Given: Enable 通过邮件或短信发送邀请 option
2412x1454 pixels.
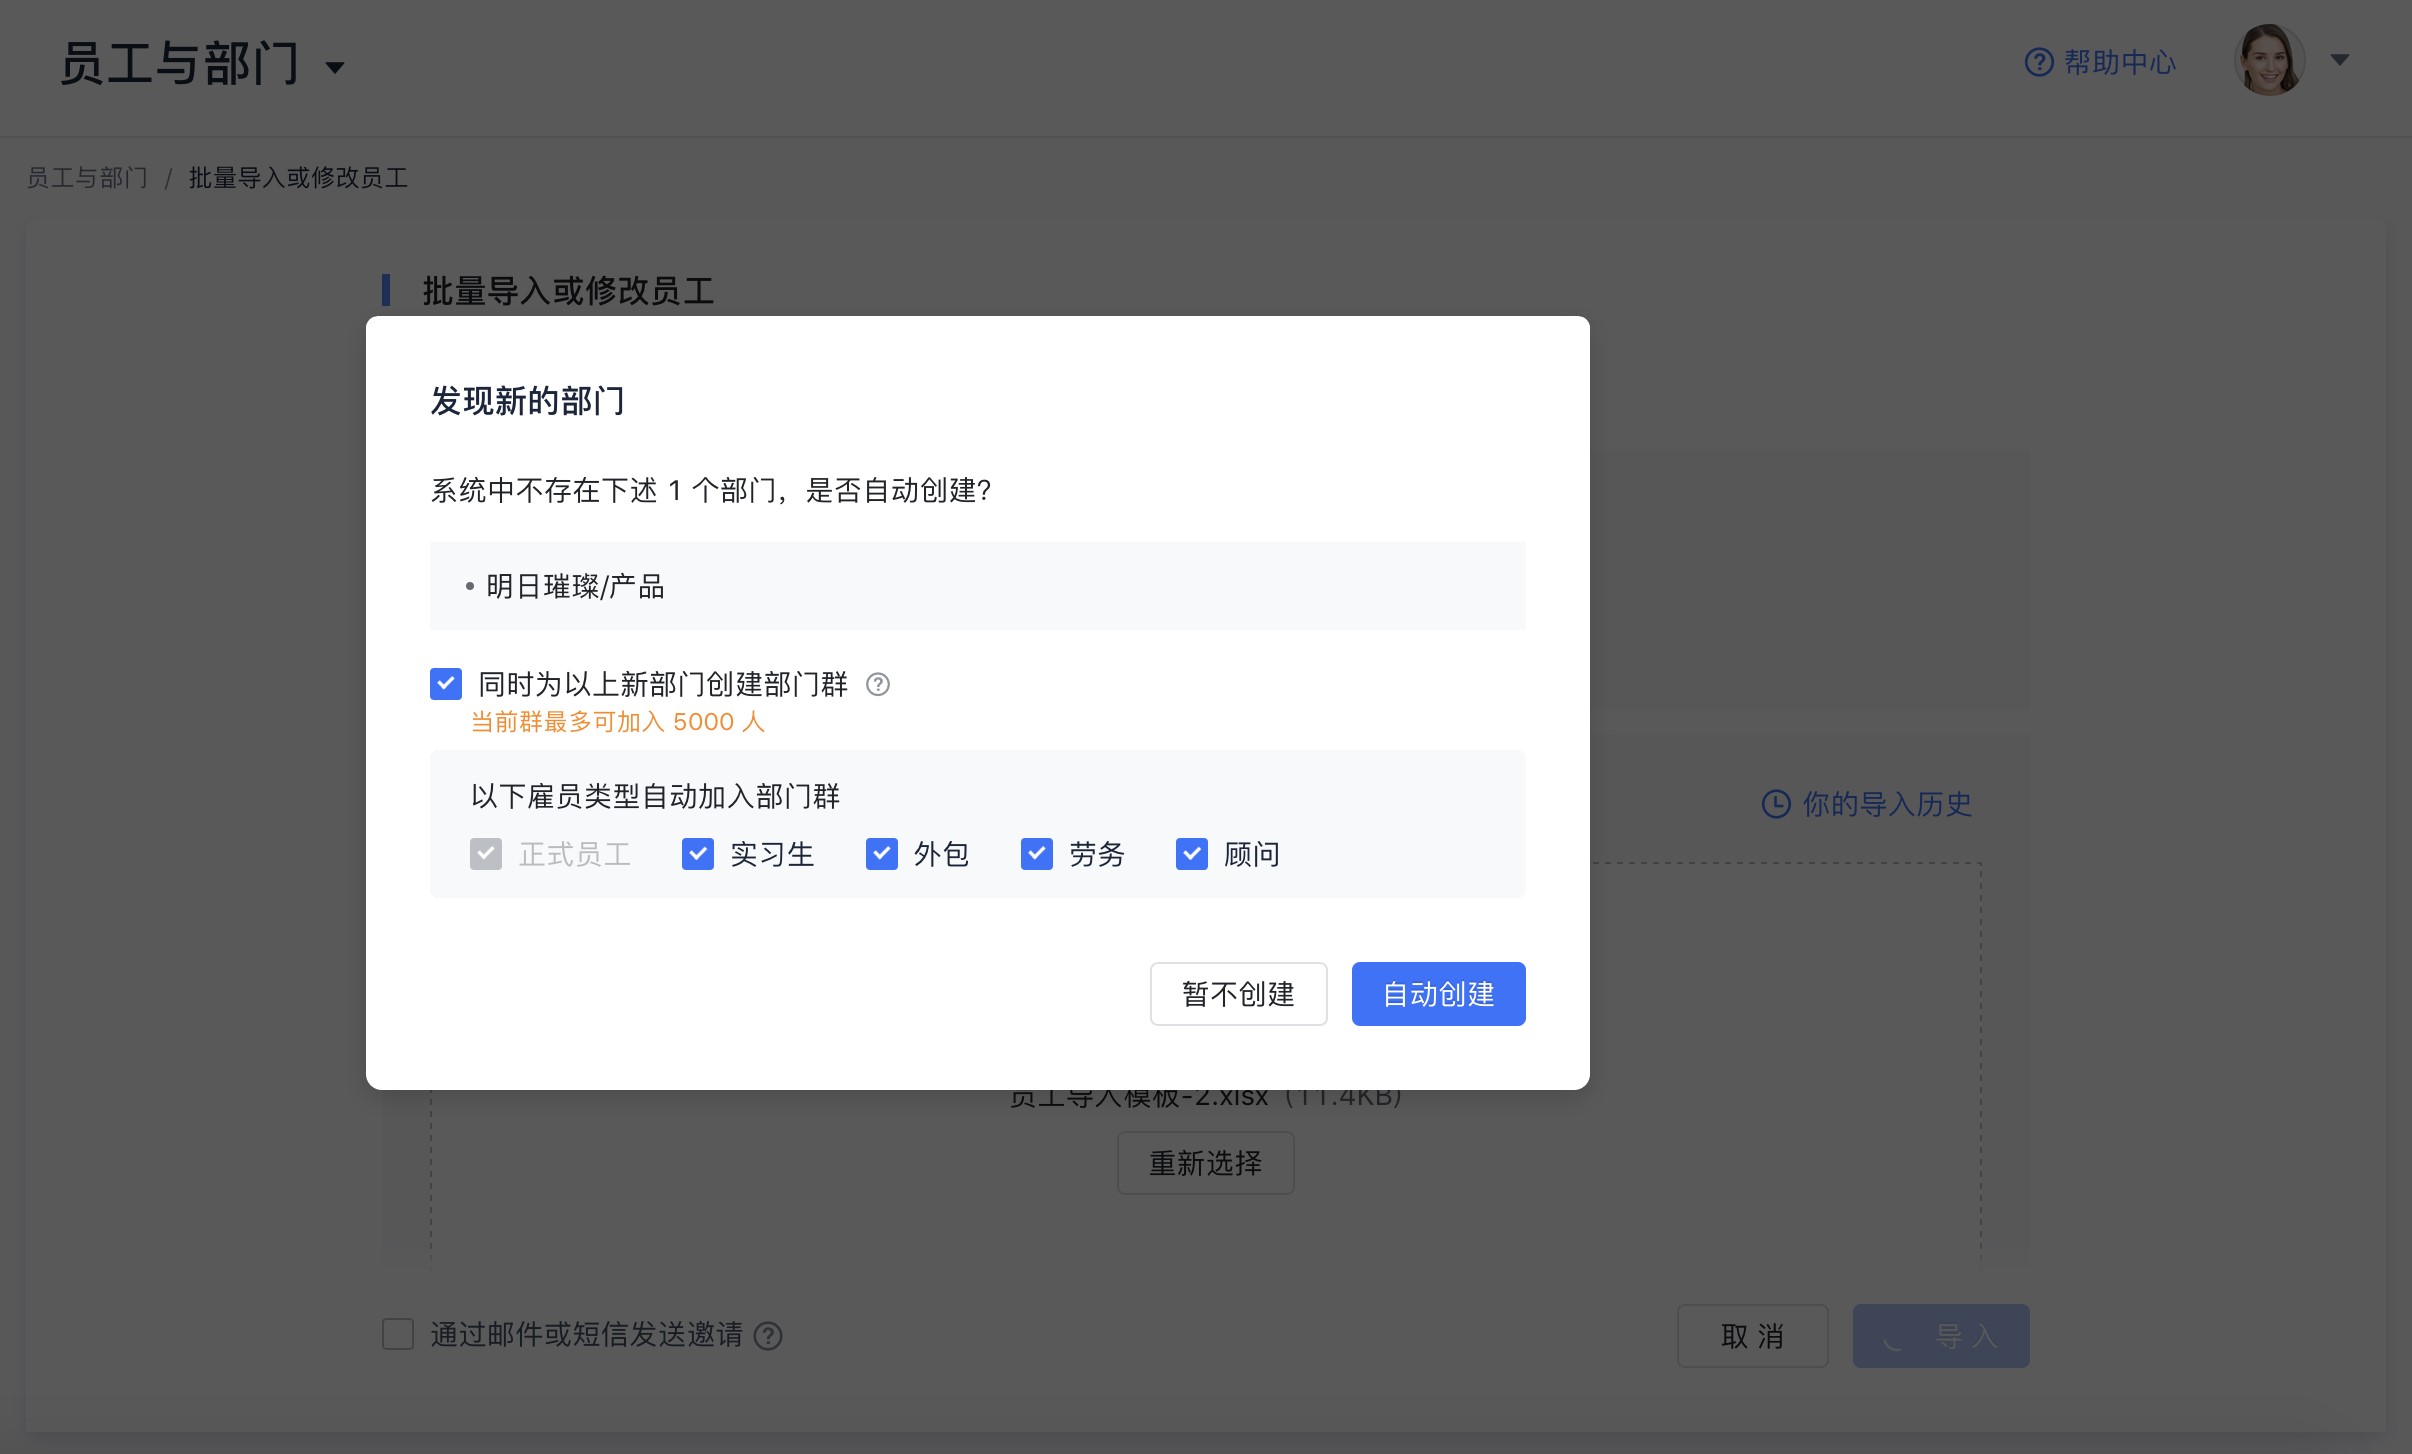Looking at the screenshot, I should pyautogui.click(x=398, y=1333).
